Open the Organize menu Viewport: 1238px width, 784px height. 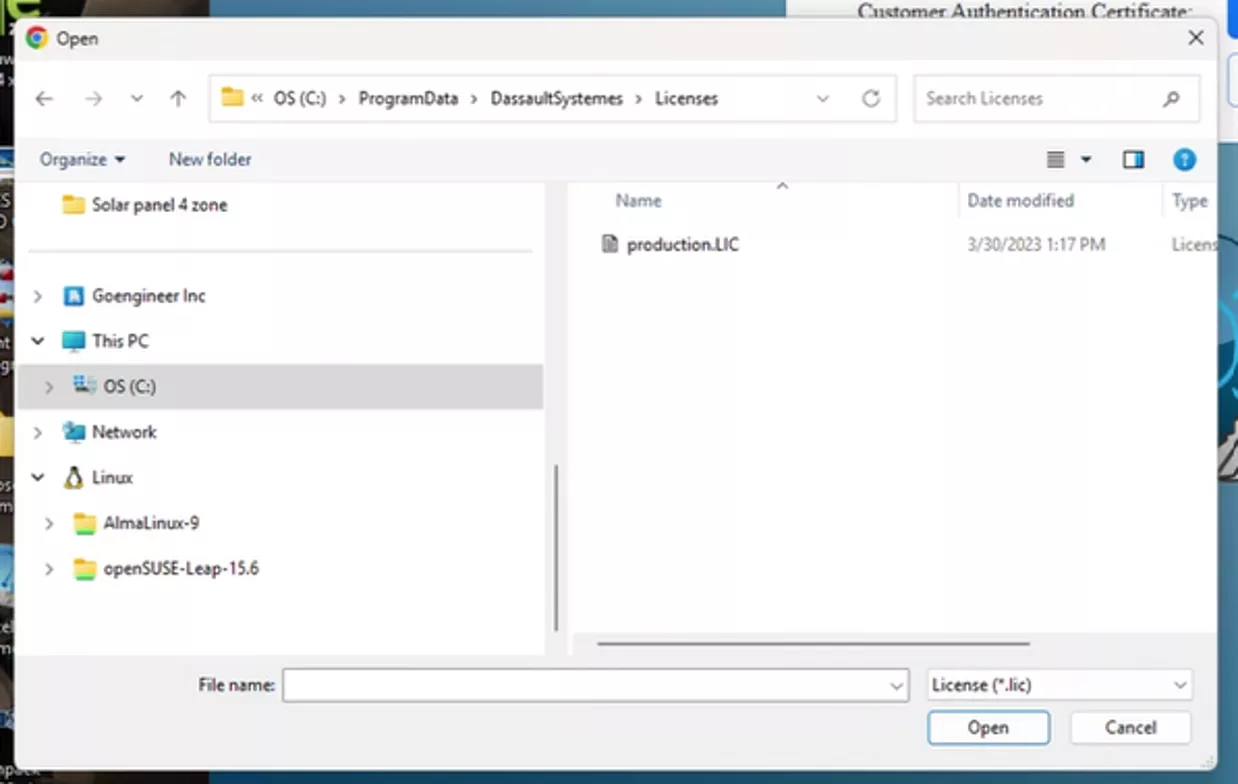click(x=83, y=160)
